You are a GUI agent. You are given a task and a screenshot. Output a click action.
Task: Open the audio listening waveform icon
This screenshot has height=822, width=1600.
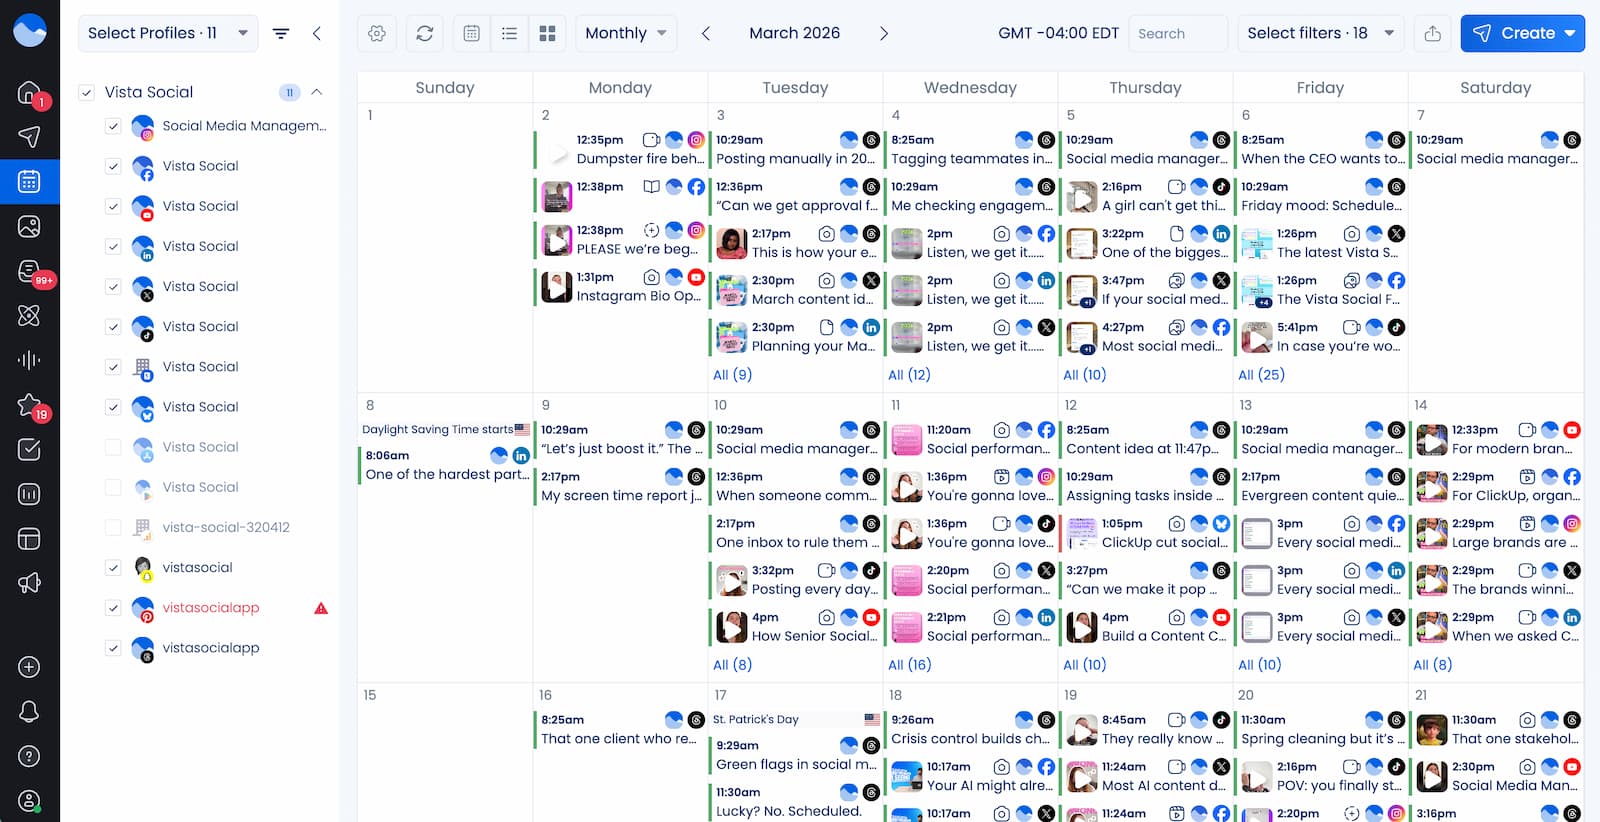[x=29, y=360]
